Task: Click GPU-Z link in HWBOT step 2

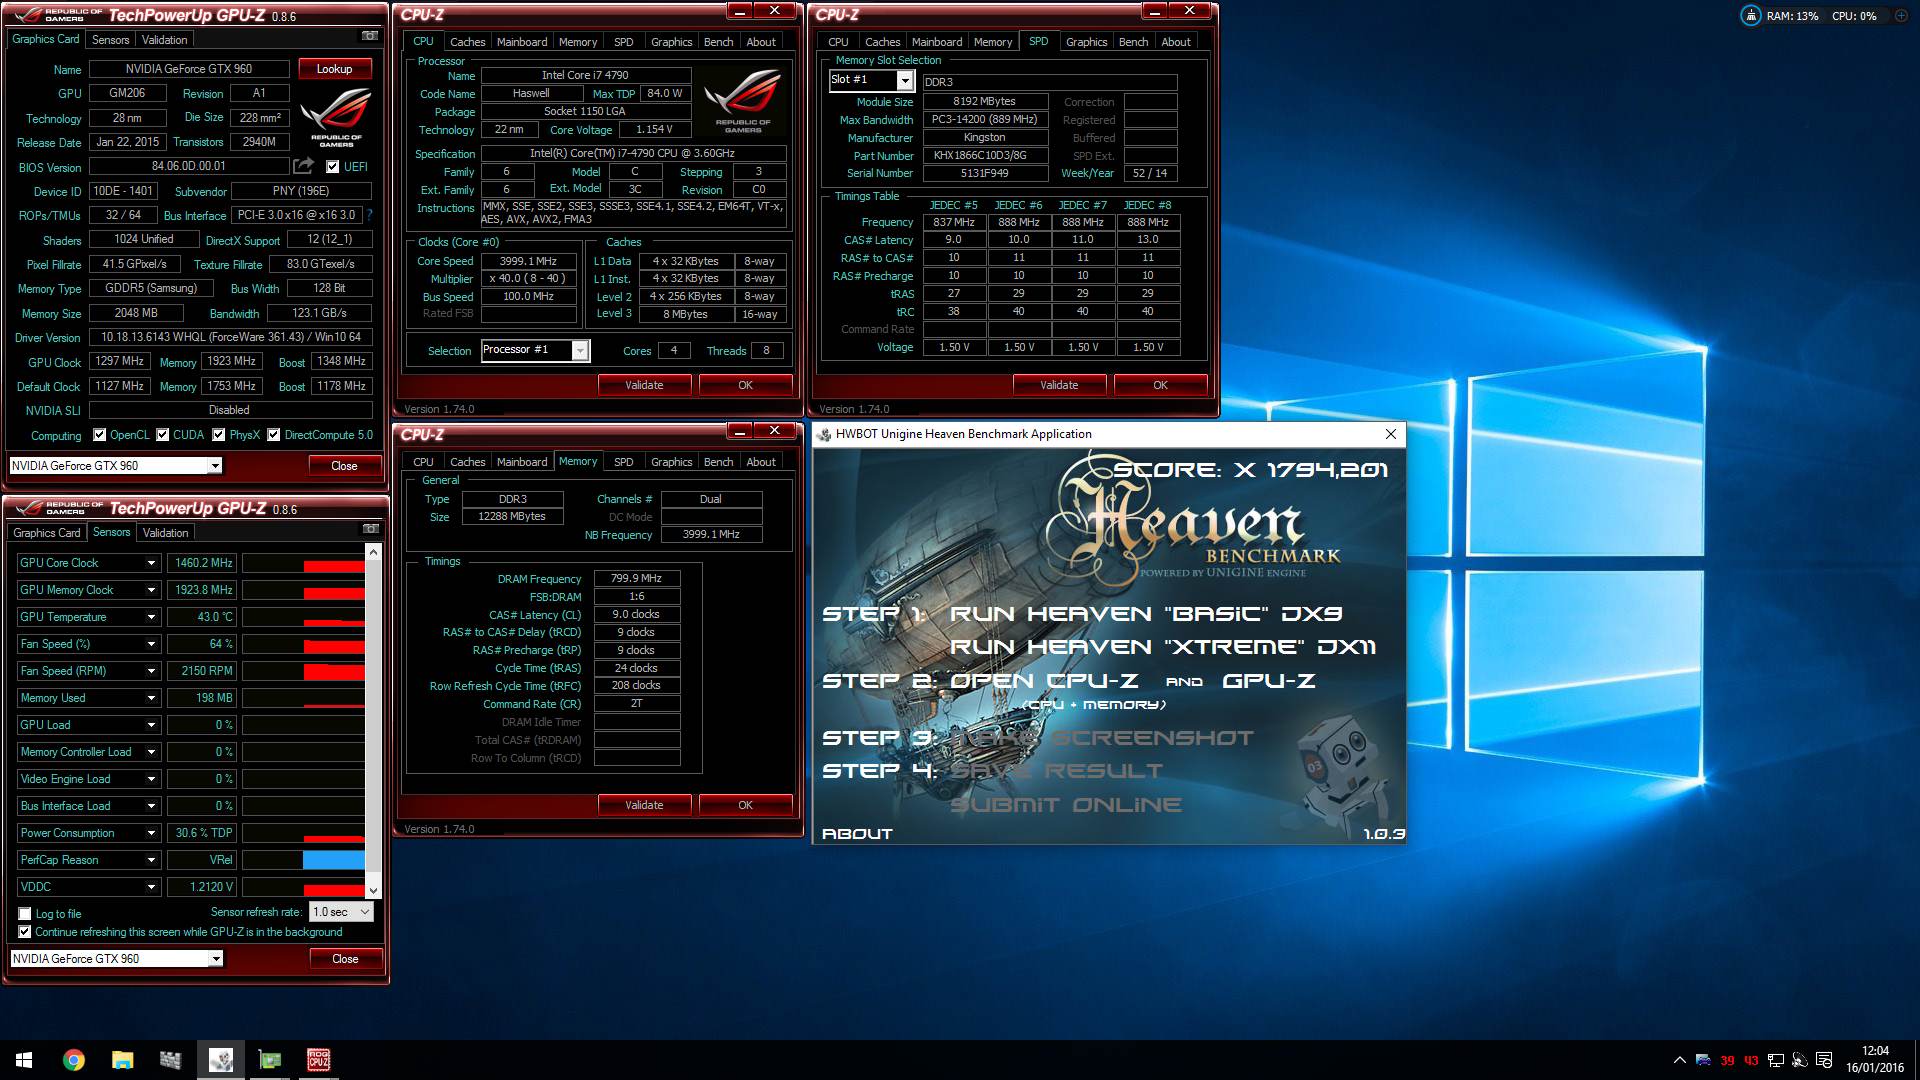Action: pos(1268,681)
